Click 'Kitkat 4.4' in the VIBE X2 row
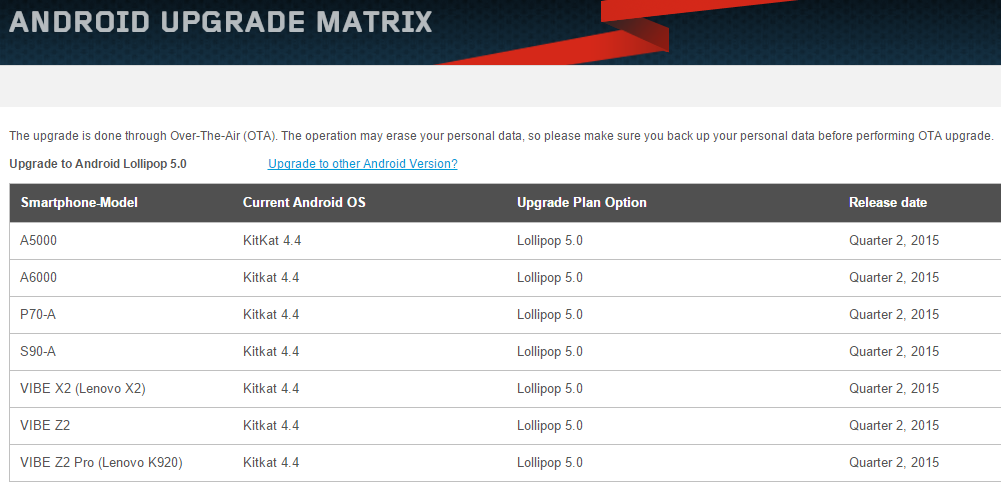The height and width of the screenshot is (490, 1001). 271,389
